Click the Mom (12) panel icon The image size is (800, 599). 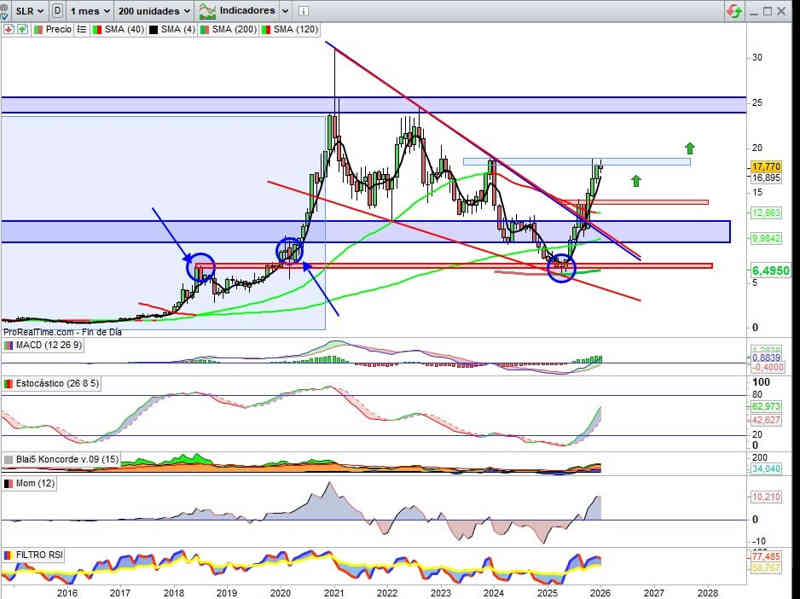point(9,484)
